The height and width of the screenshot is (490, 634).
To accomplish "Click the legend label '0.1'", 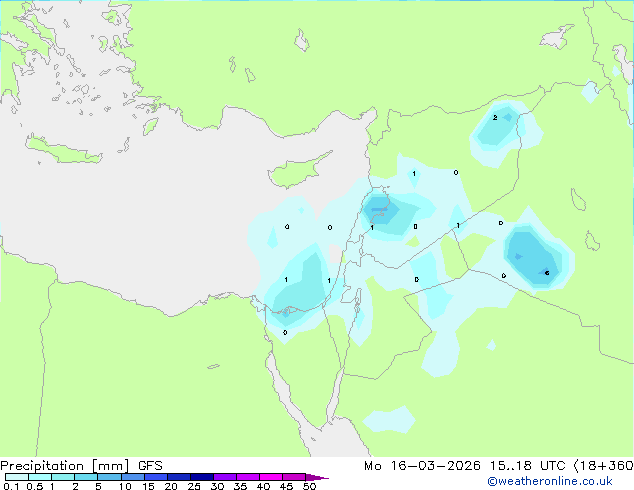I will (11, 486).
